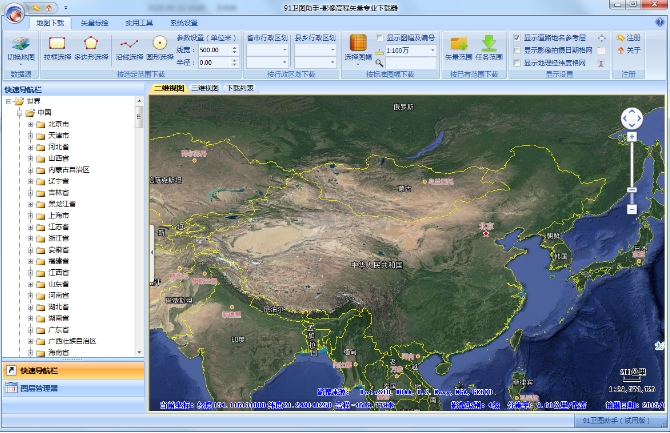Select the 二维视图 view tab

tap(169, 88)
